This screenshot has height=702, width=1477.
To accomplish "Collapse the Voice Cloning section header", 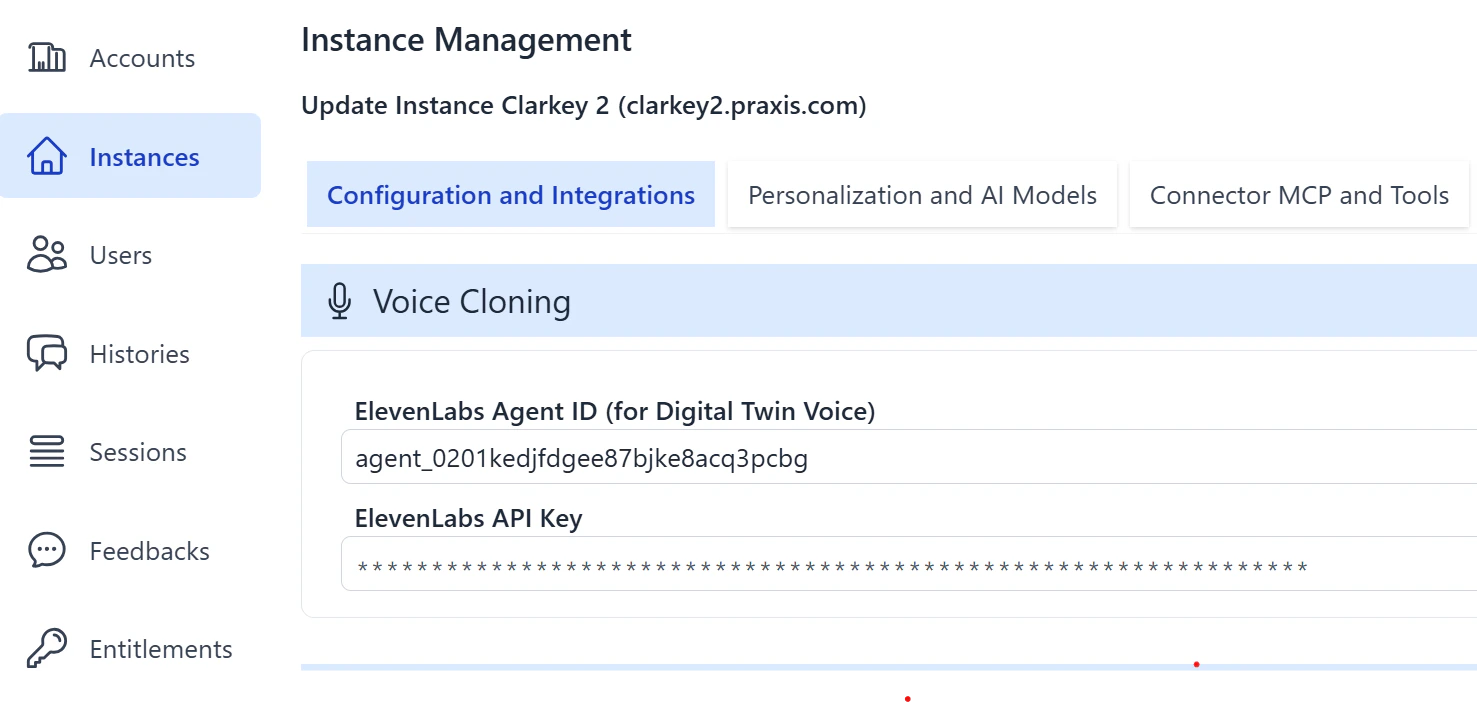I will (889, 300).
